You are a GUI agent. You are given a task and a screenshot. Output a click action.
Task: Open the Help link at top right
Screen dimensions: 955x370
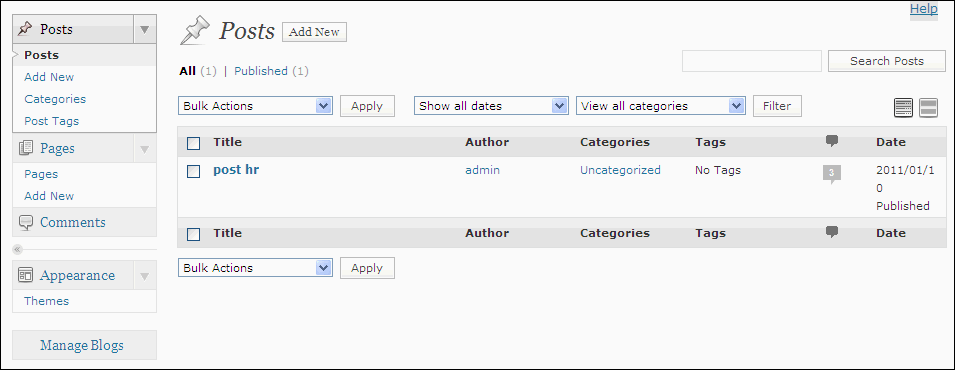click(x=923, y=9)
